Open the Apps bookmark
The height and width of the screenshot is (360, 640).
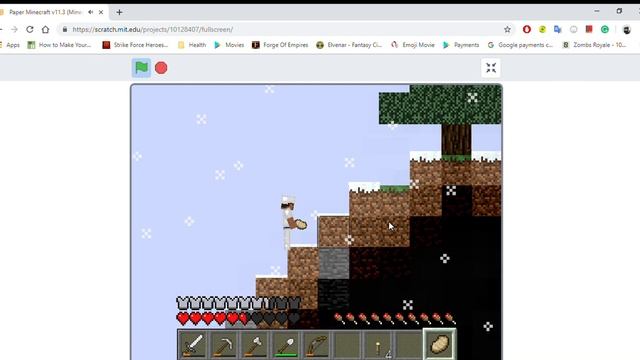coord(10,45)
